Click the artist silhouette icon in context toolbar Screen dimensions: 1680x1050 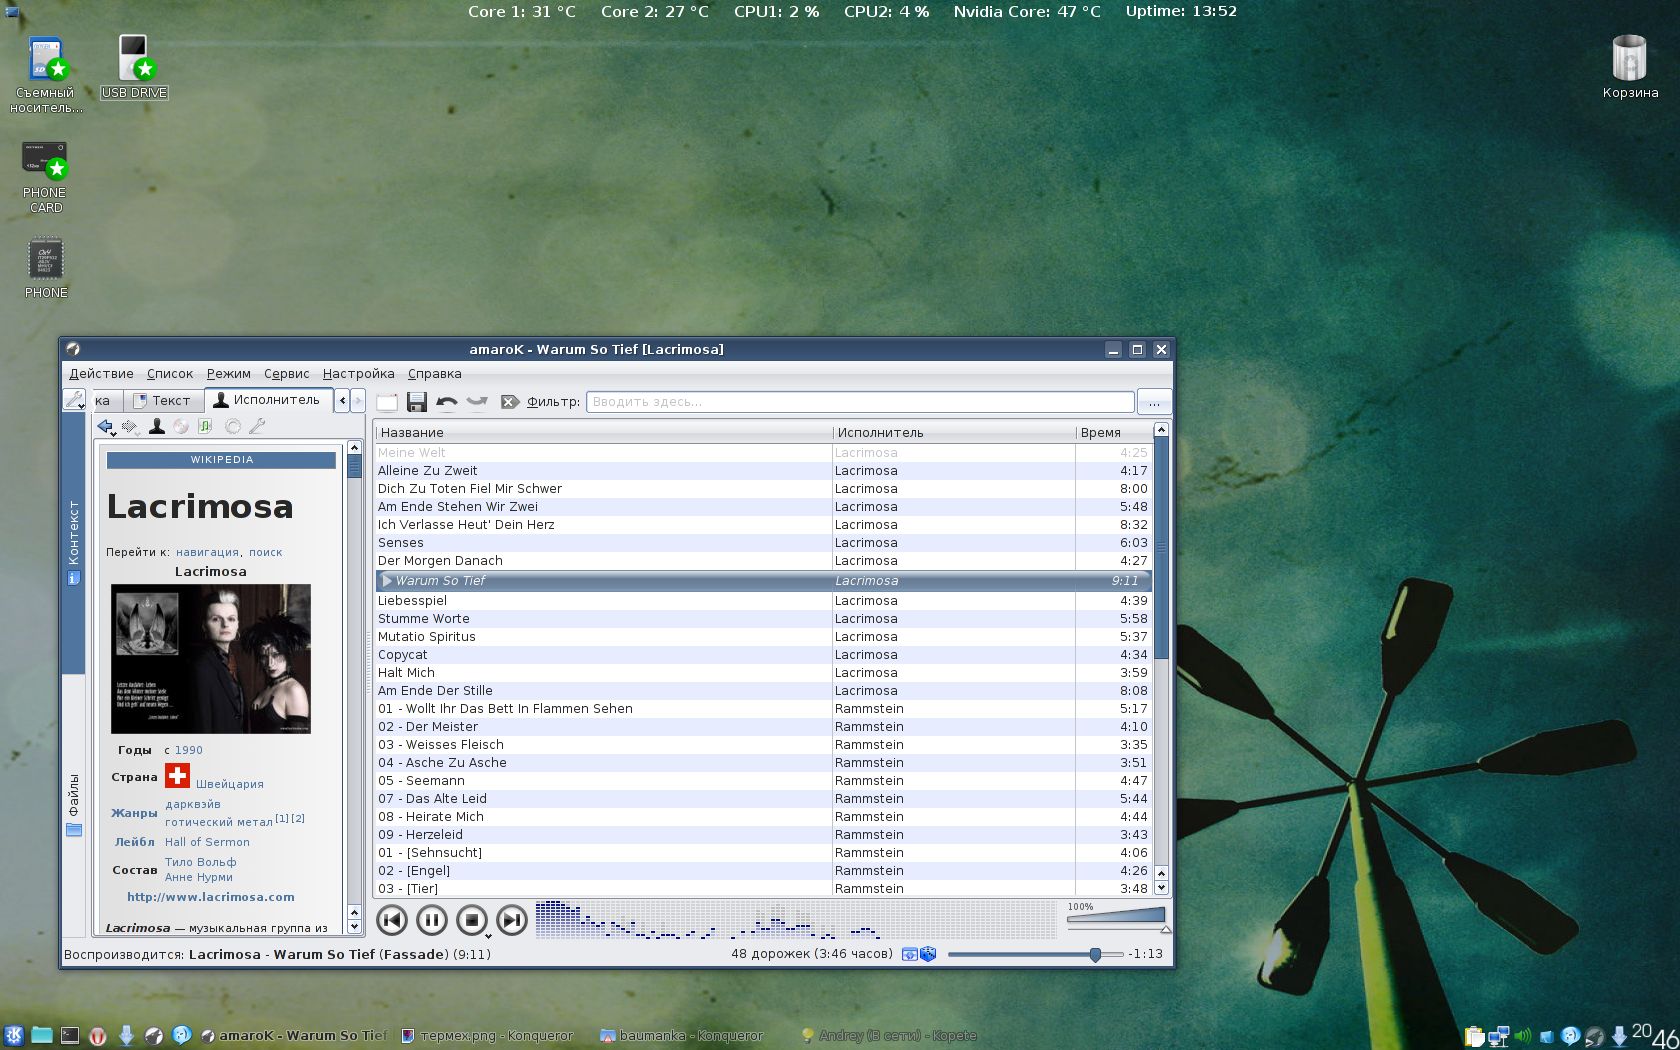[x=156, y=427]
